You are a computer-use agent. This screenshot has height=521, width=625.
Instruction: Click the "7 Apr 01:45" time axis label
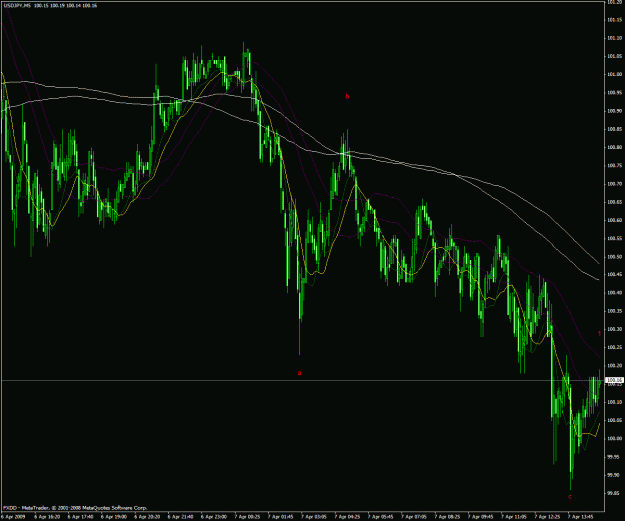tap(281, 517)
